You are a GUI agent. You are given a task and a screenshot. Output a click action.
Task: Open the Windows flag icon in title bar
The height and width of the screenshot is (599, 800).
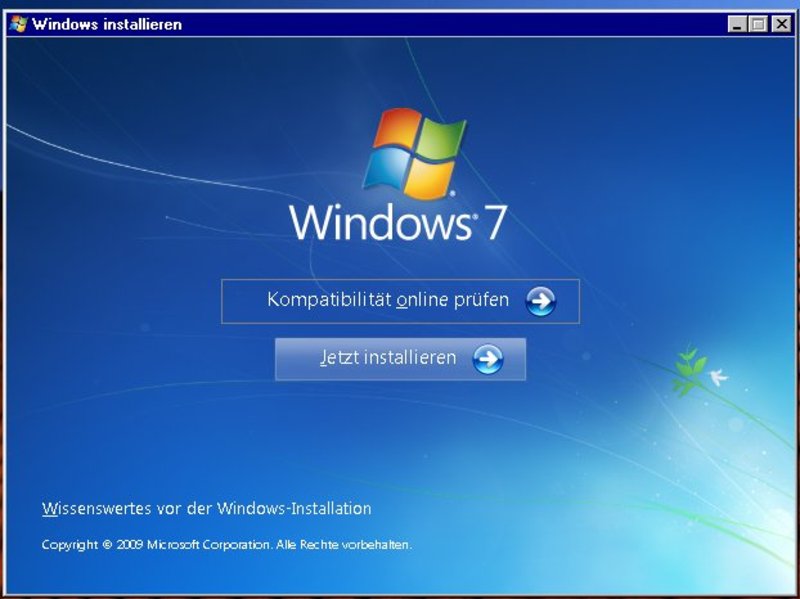18,24
